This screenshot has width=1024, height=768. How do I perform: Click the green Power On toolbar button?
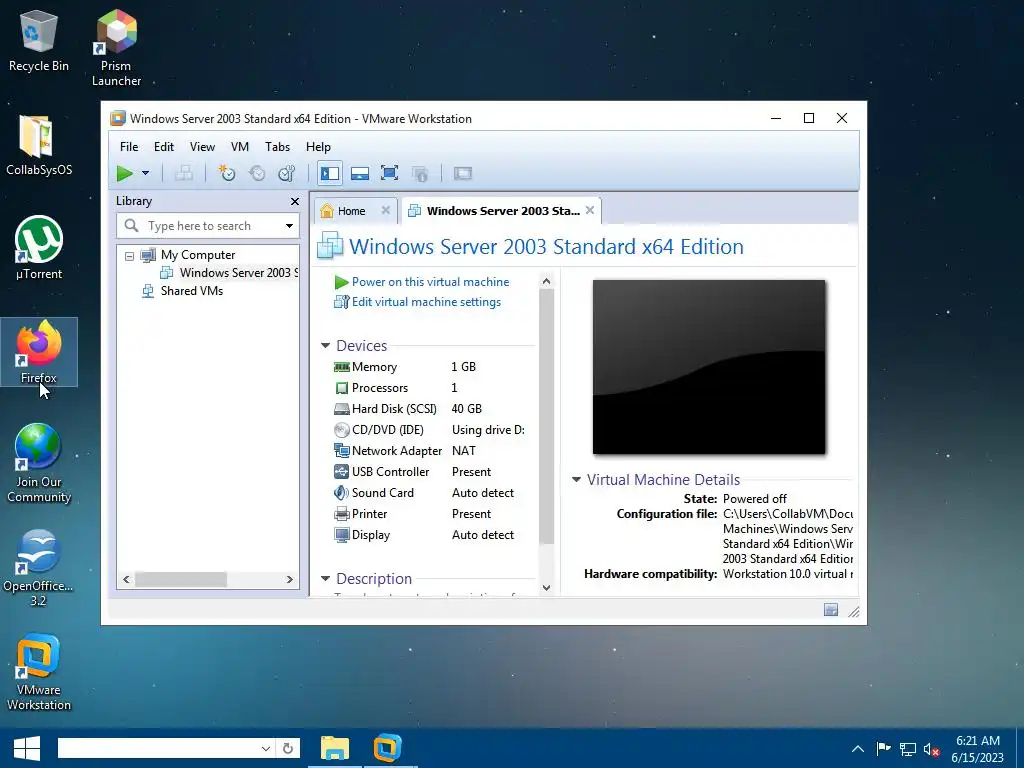[124, 173]
